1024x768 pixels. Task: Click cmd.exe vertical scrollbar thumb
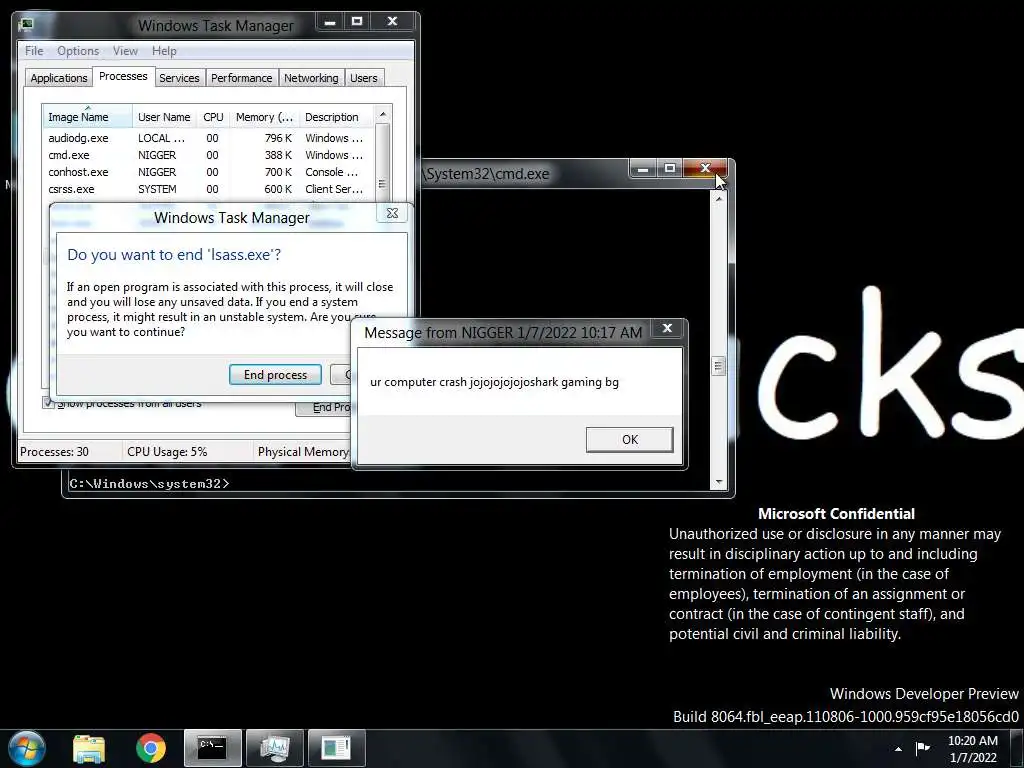(718, 366)
